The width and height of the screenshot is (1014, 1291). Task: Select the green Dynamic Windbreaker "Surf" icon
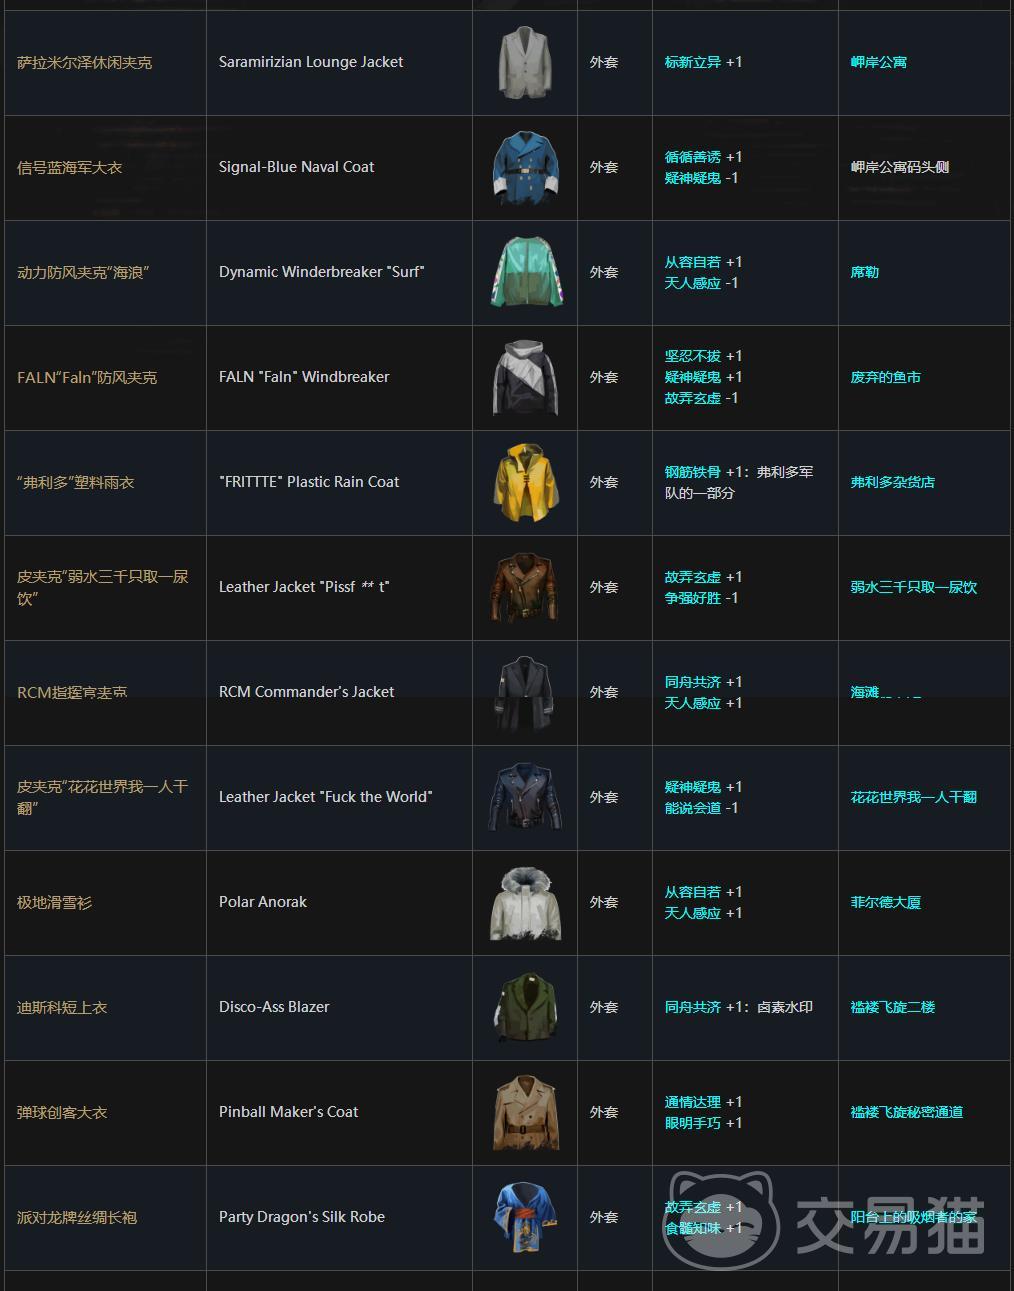coord(524,272)
